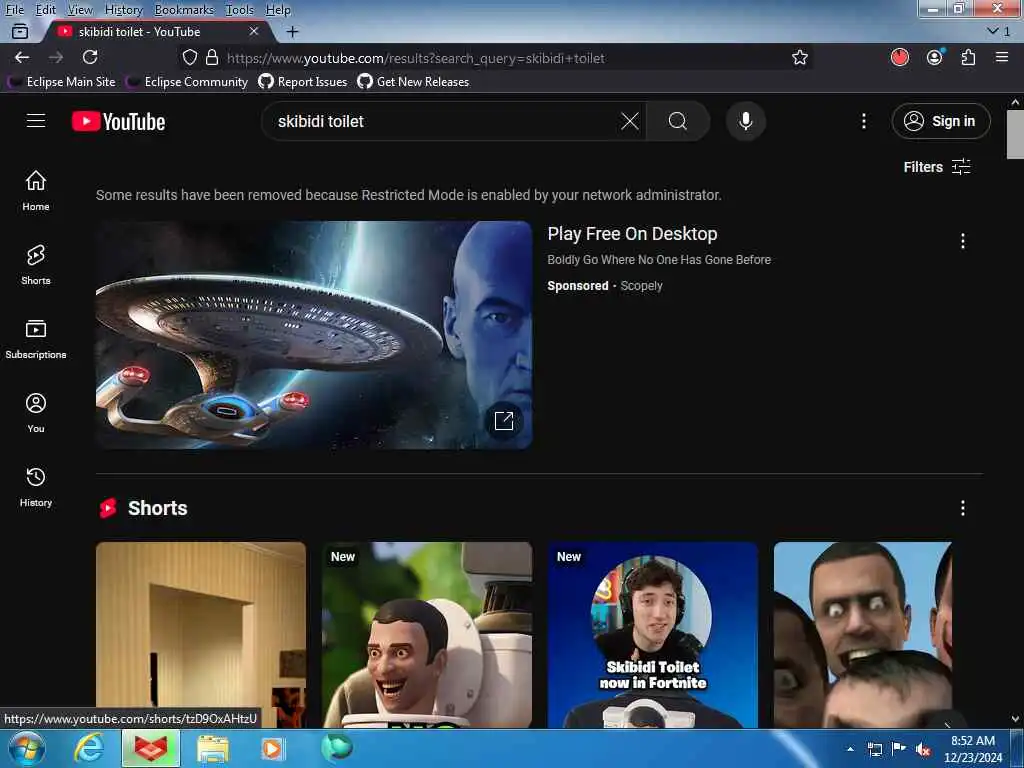Click the scrollbar down arrow
1024x768 pixels.
click(x=1015, y=719)
